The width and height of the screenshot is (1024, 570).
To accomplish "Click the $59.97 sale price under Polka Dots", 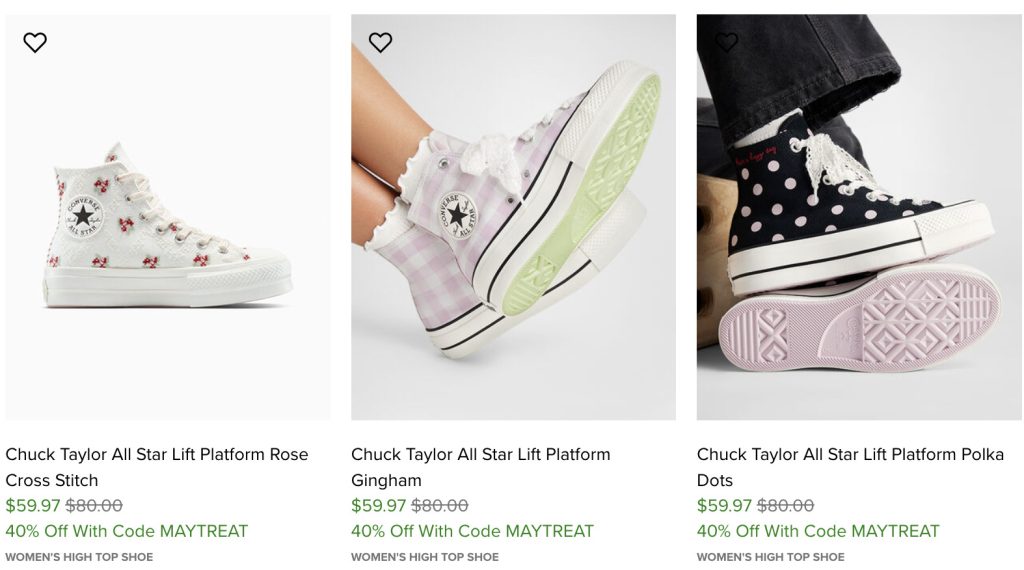I will pos(724,506).
